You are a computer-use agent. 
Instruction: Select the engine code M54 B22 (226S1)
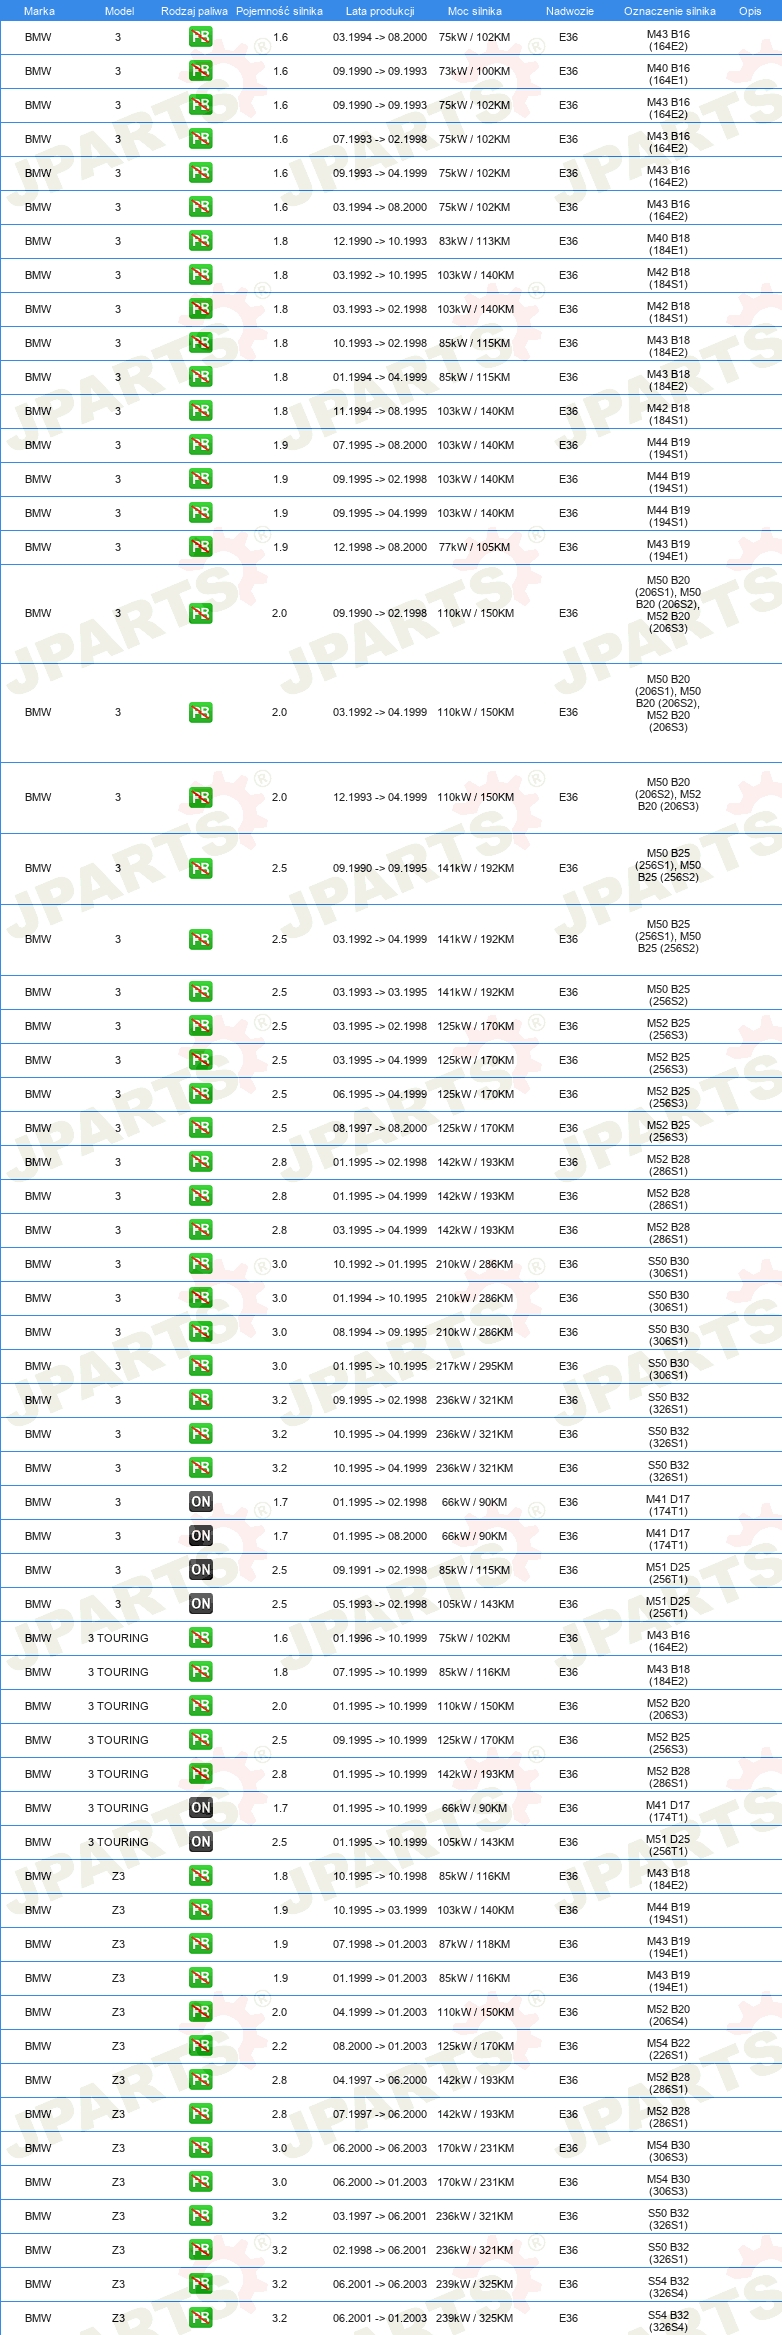pyautogui.click(x=668, y=2050)
